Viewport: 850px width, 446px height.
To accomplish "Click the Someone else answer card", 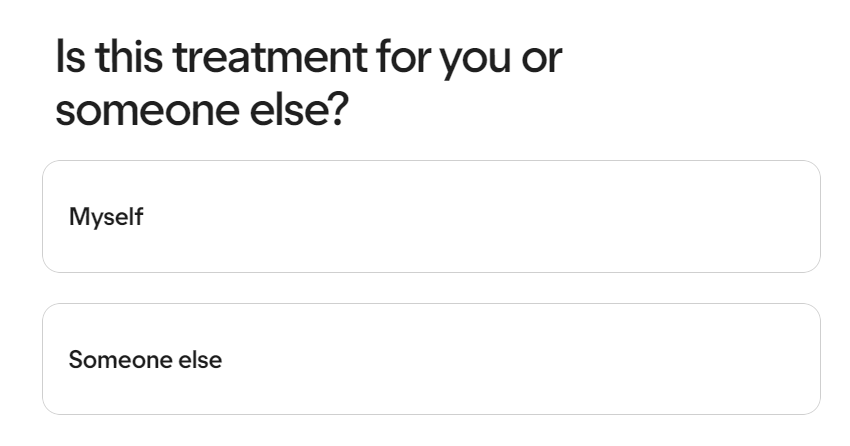I will pyautogui.click(x=432, y=359).
